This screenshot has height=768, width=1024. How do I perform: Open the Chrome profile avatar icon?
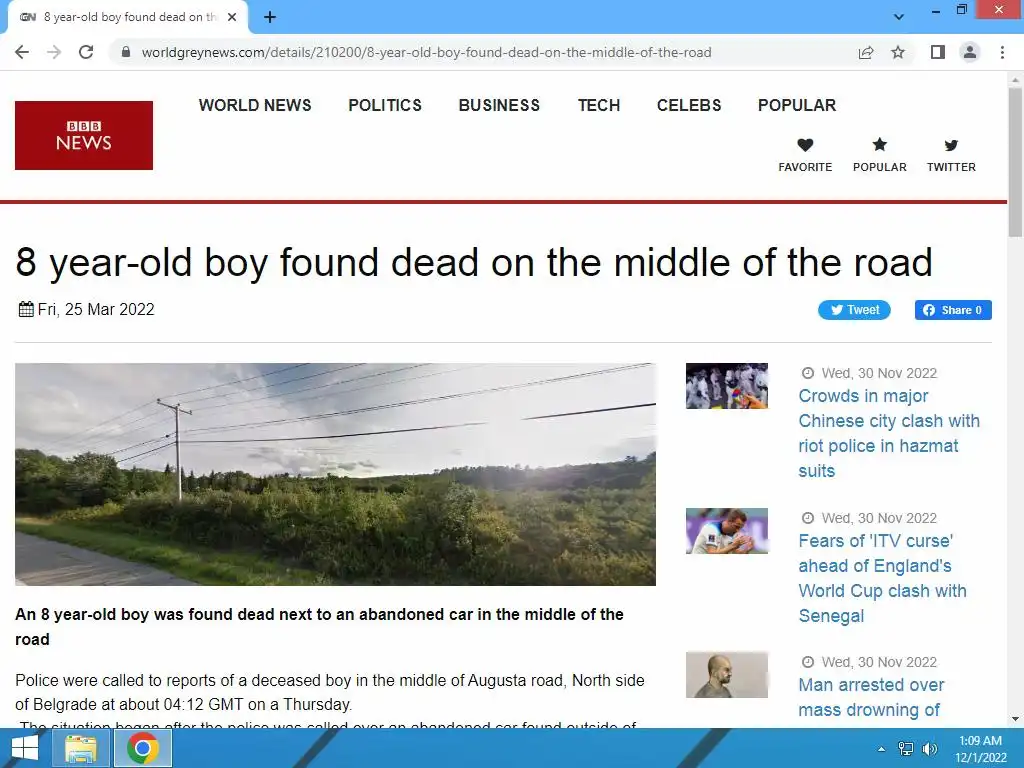coord(970,52)
